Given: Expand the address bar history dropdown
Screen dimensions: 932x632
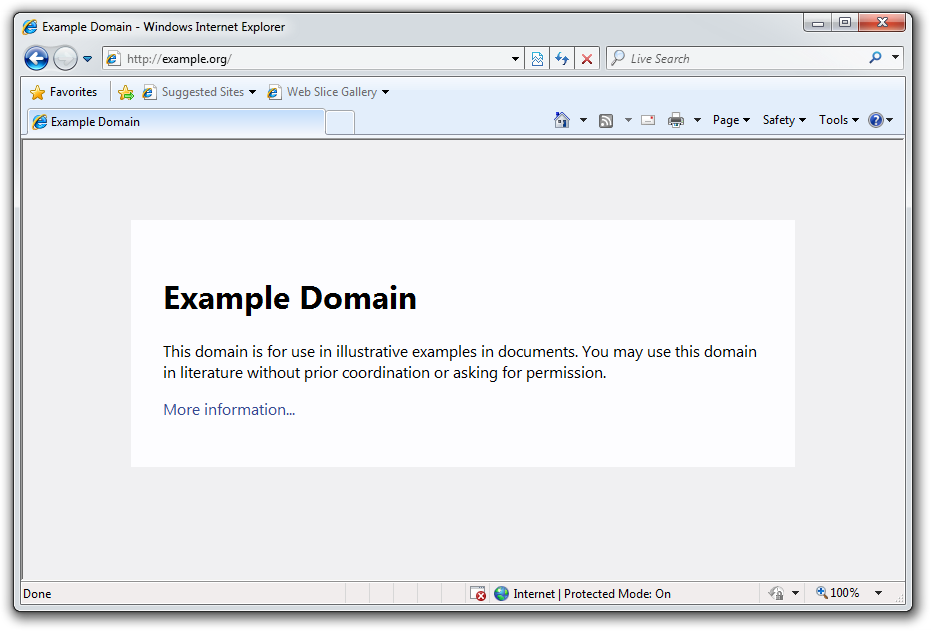Looking at the screenshot, I should (x=516, y=59).
